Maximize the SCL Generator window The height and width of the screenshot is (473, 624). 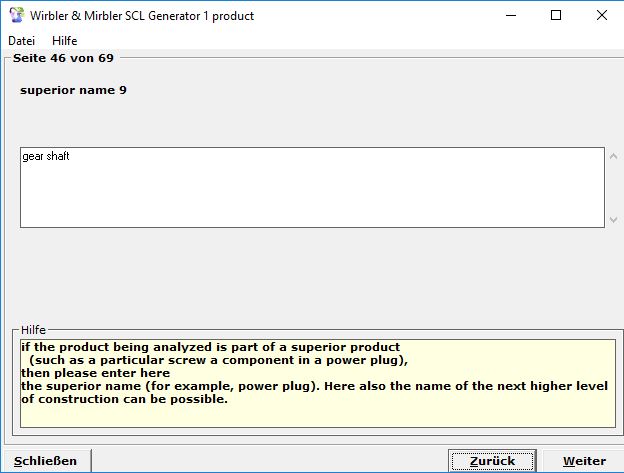556,15
